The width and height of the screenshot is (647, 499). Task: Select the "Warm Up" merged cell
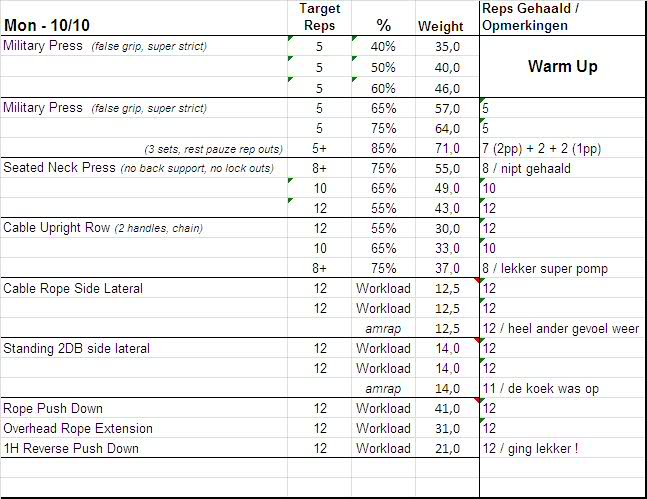point(562,67)
